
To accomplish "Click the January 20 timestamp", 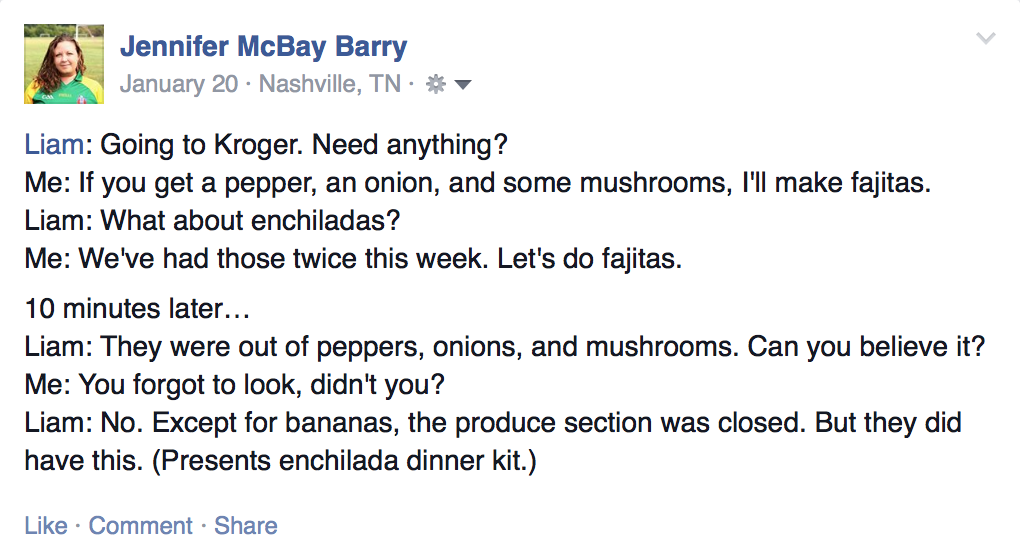I will (x=178, y=84).
